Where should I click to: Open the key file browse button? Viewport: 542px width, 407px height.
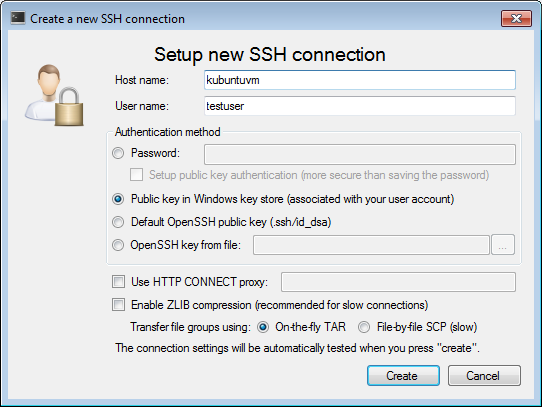tap(503, 245)
